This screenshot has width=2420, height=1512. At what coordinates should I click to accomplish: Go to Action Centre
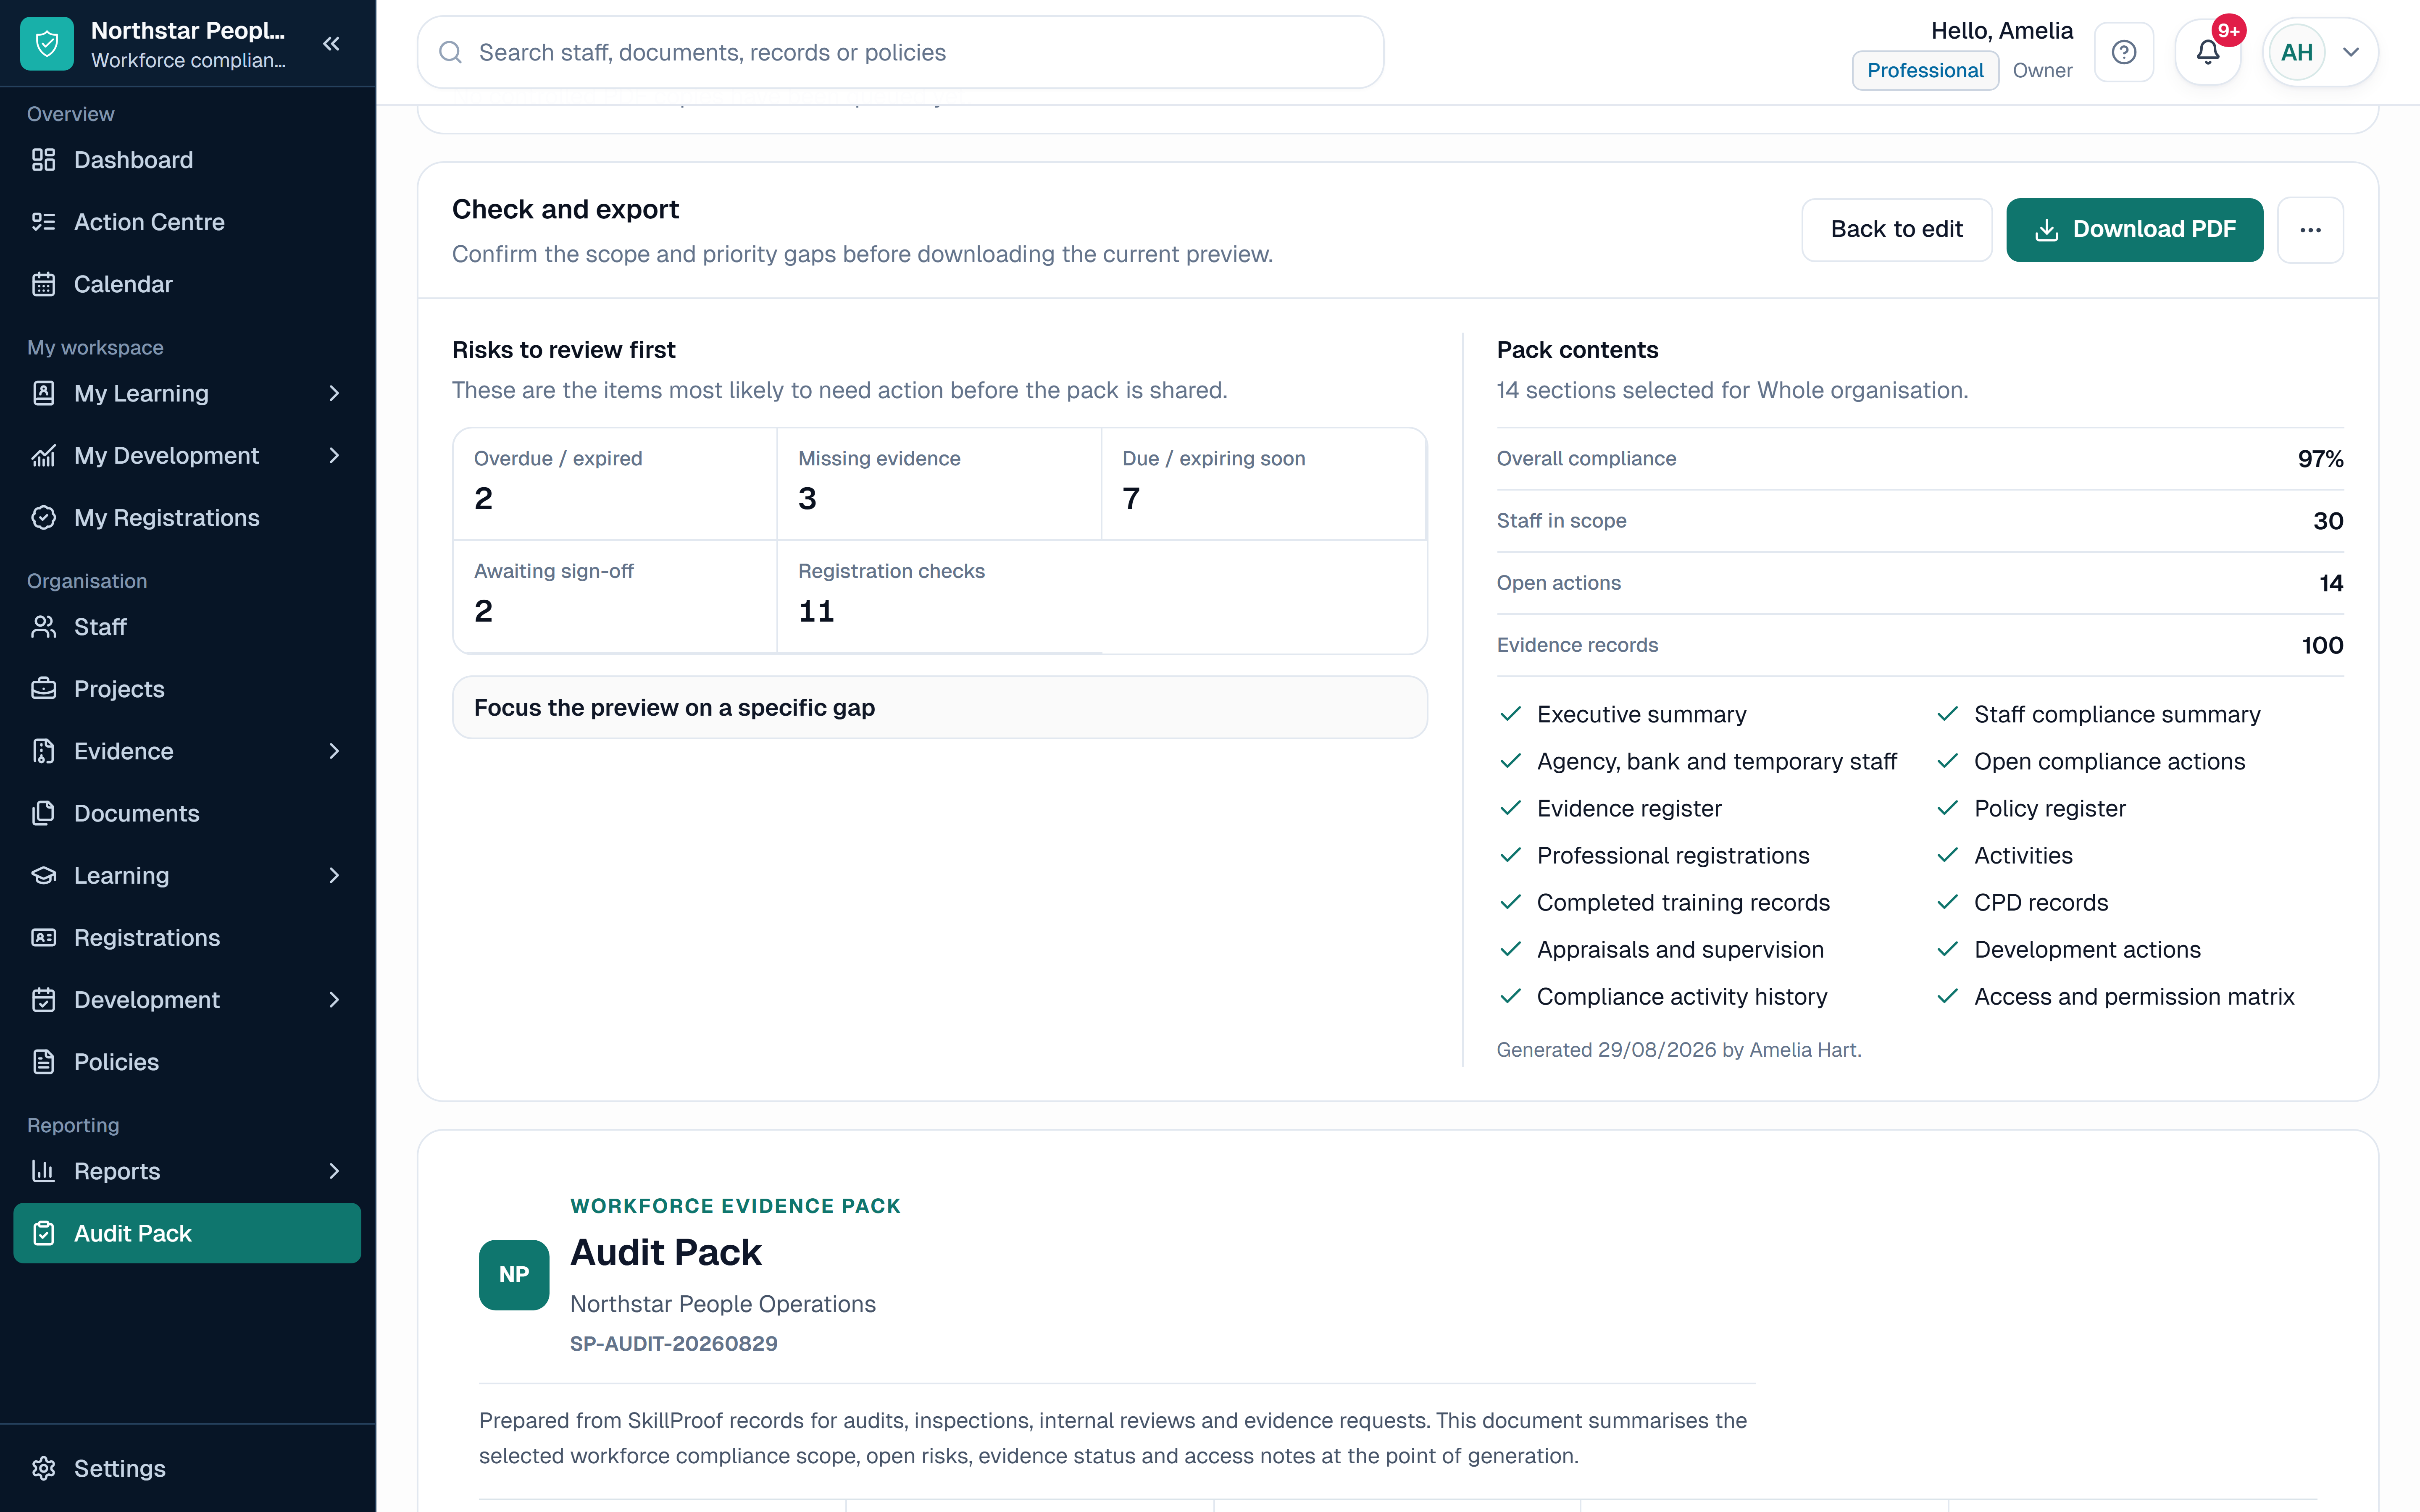pyautogui.click(x=187, y=222)
